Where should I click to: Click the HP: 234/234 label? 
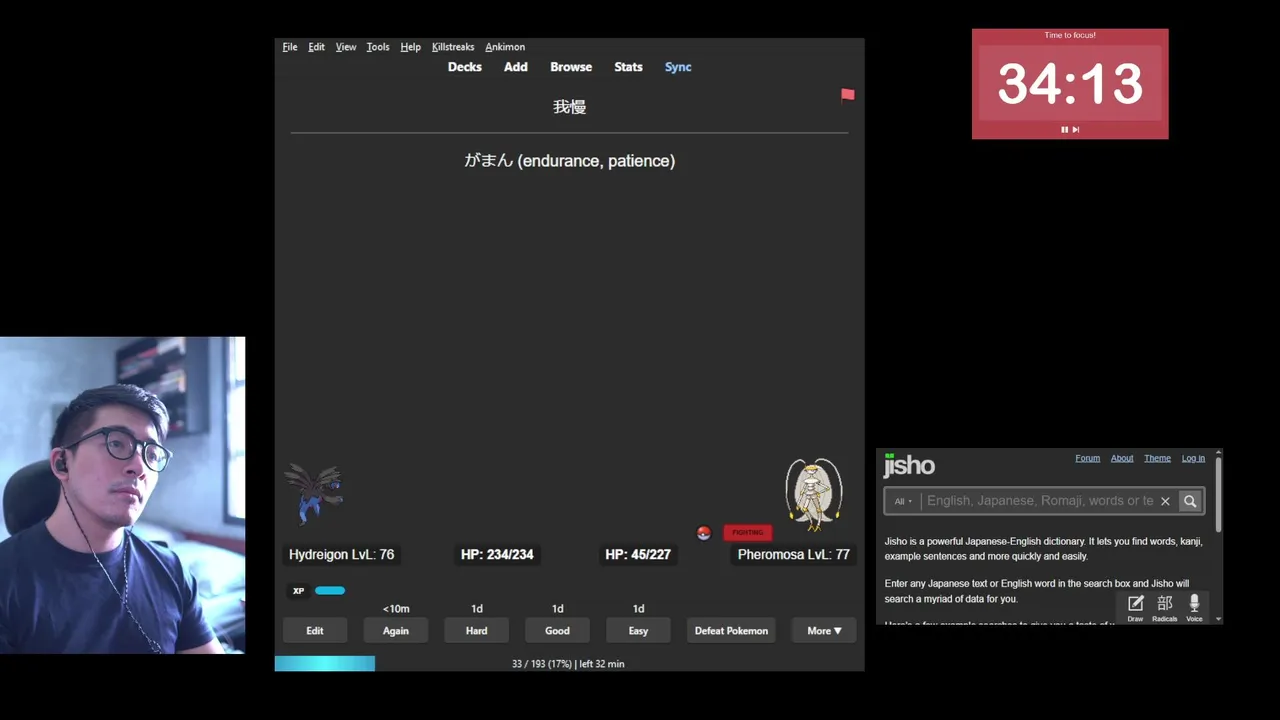[x=497, y=555]
